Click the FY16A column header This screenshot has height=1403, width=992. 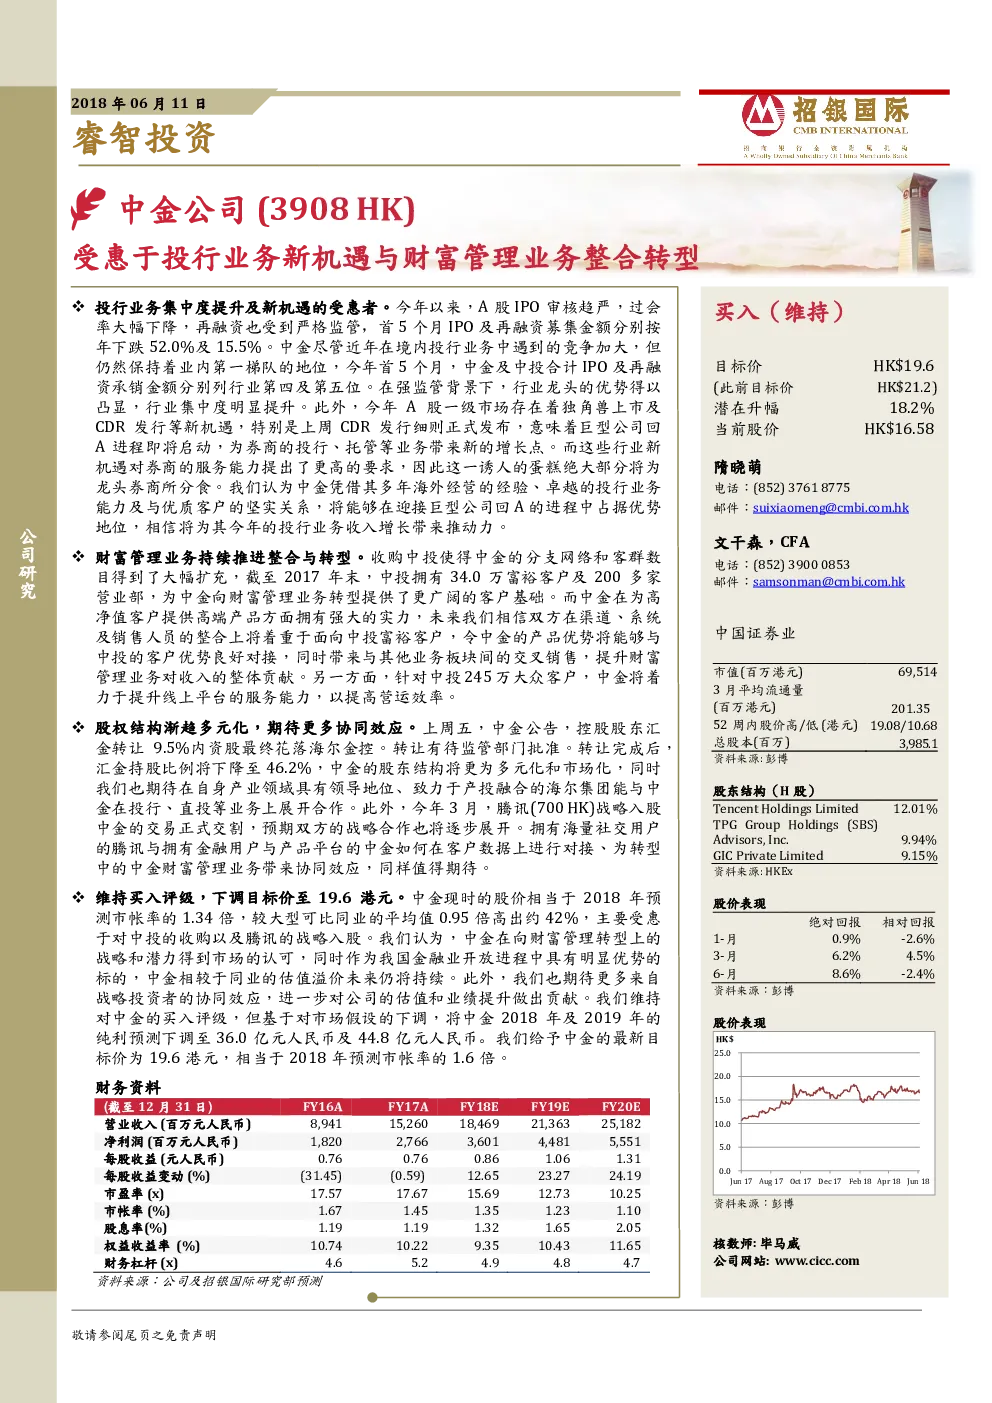322,1107
